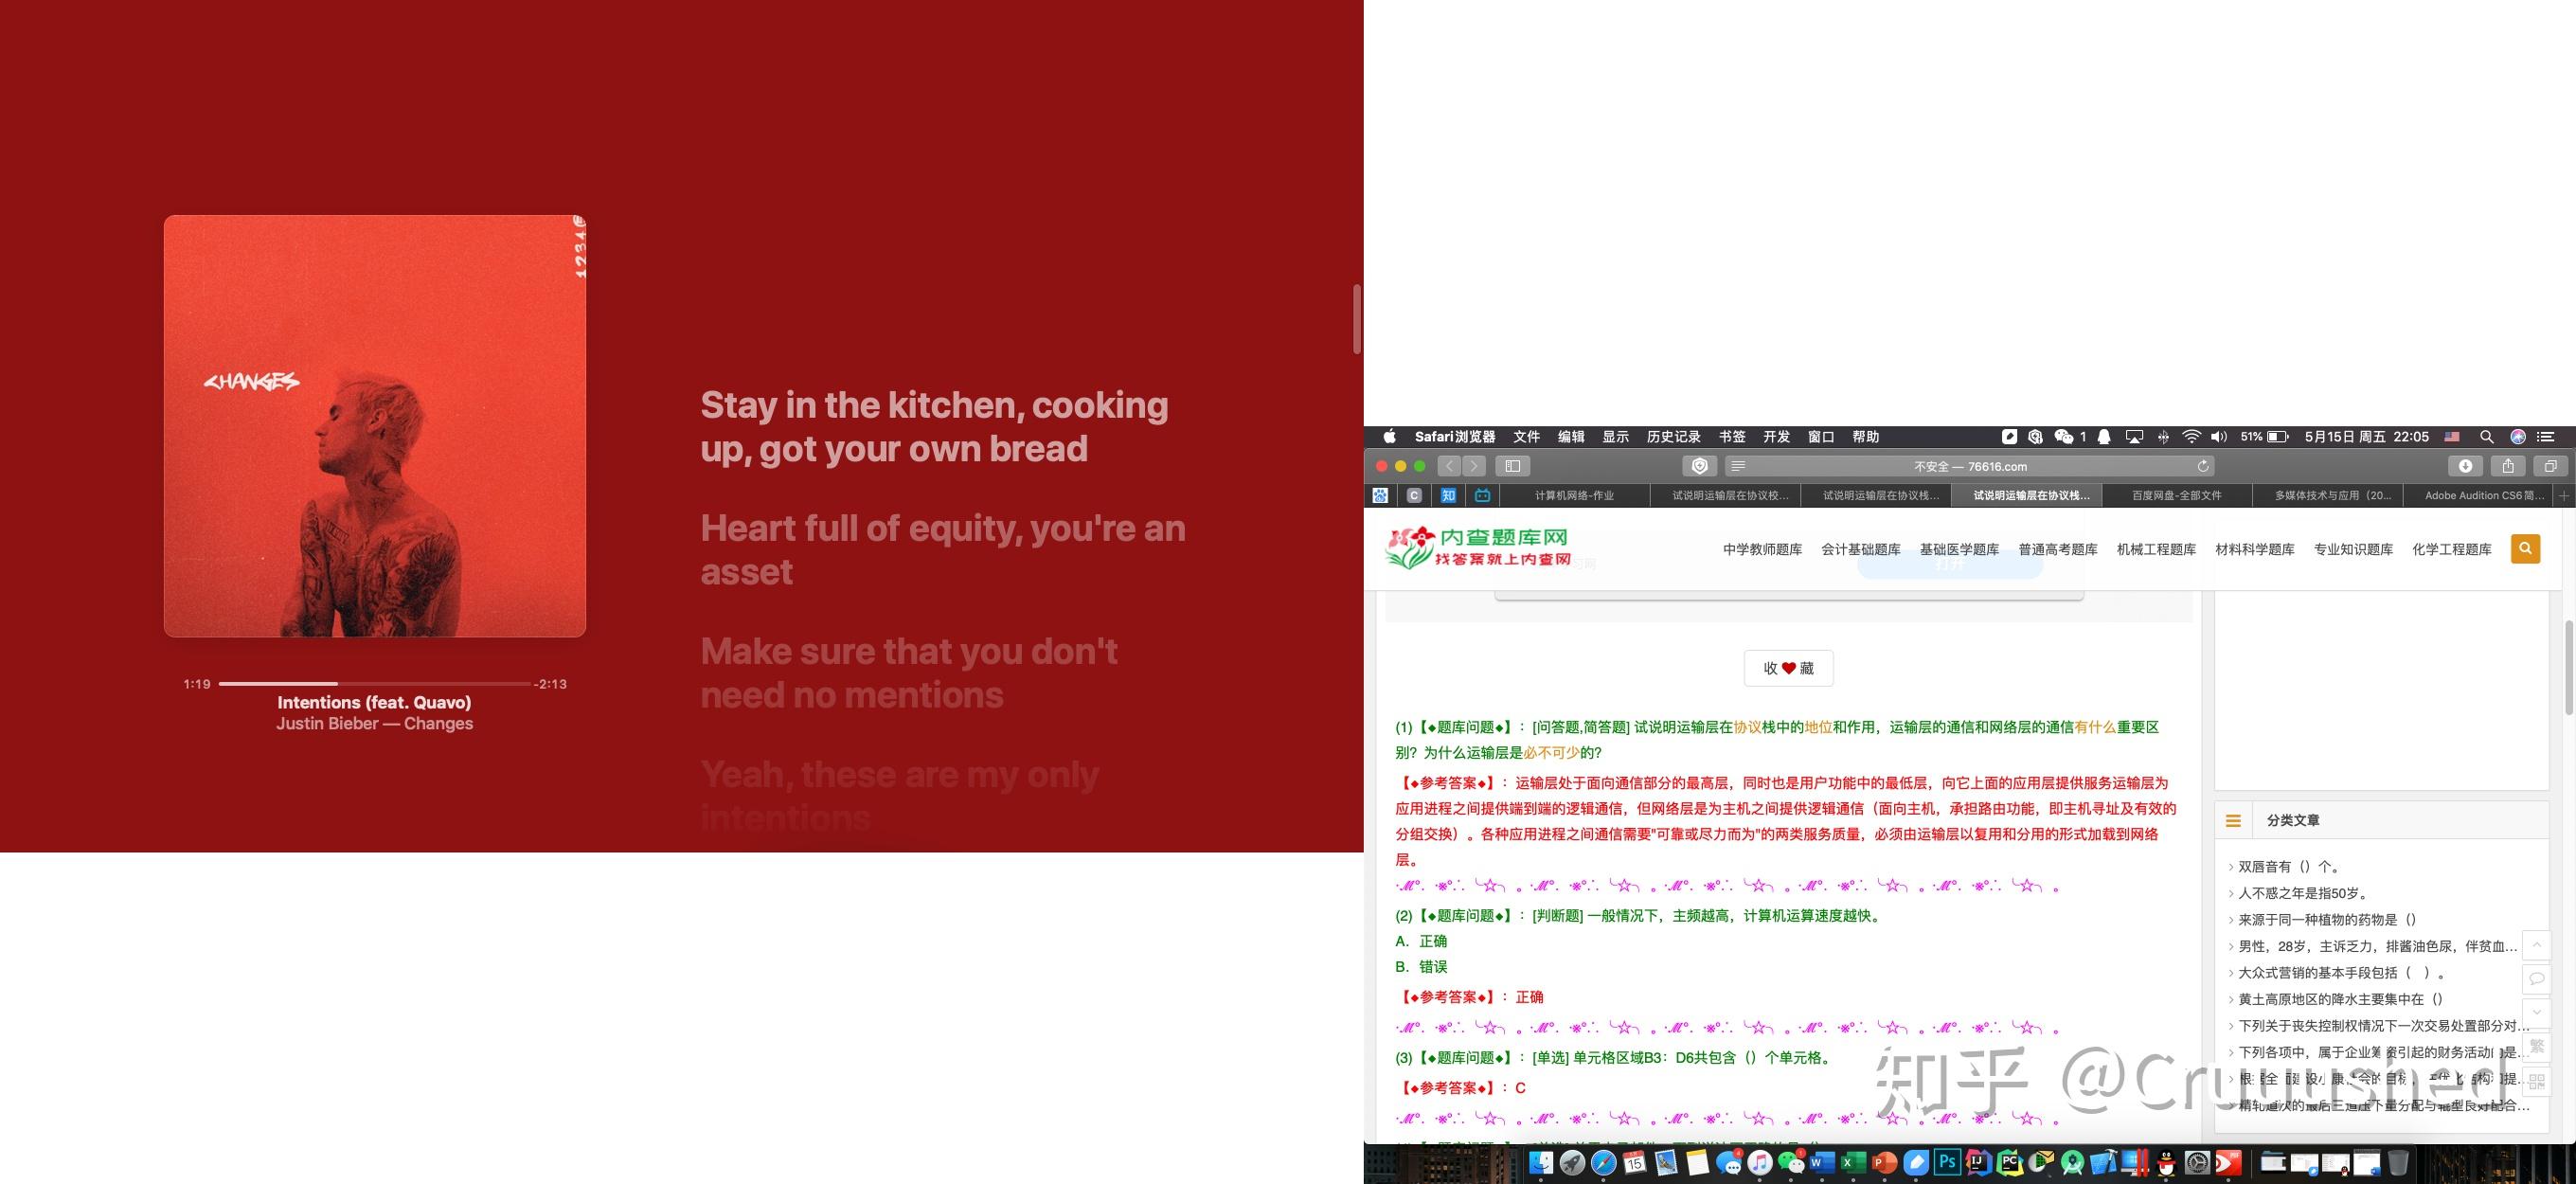Open QQ penguin icon in dock
This screenshot has height=1184, width=2576.
pos(2166,1163)
